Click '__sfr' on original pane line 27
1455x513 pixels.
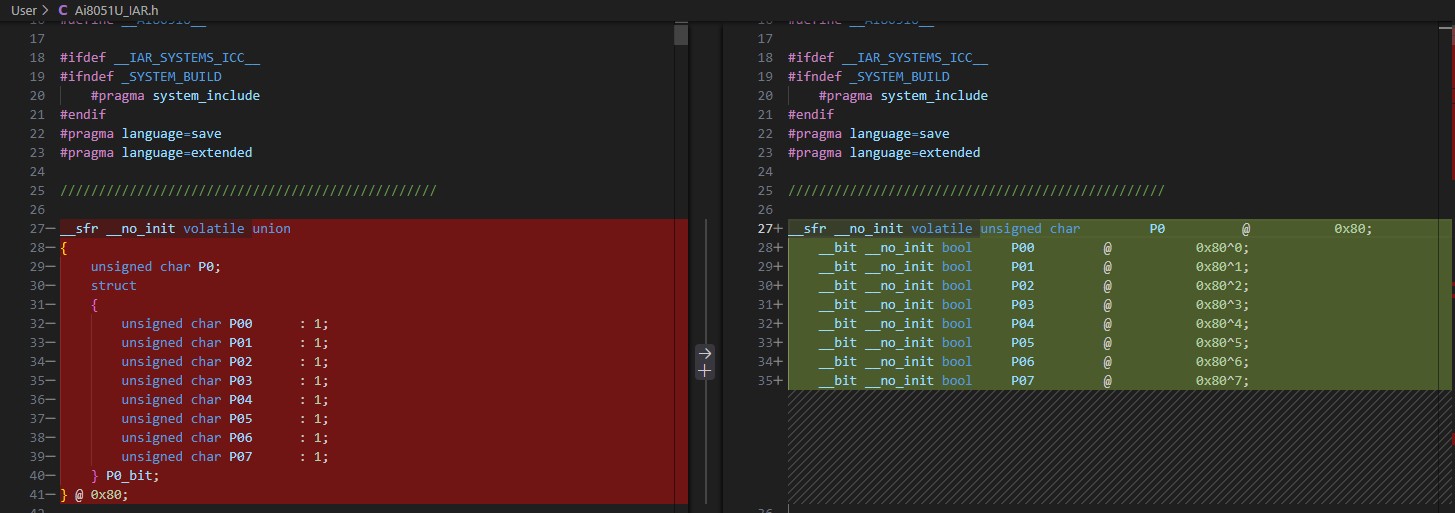pyautogui.click(x=79, y=229)
